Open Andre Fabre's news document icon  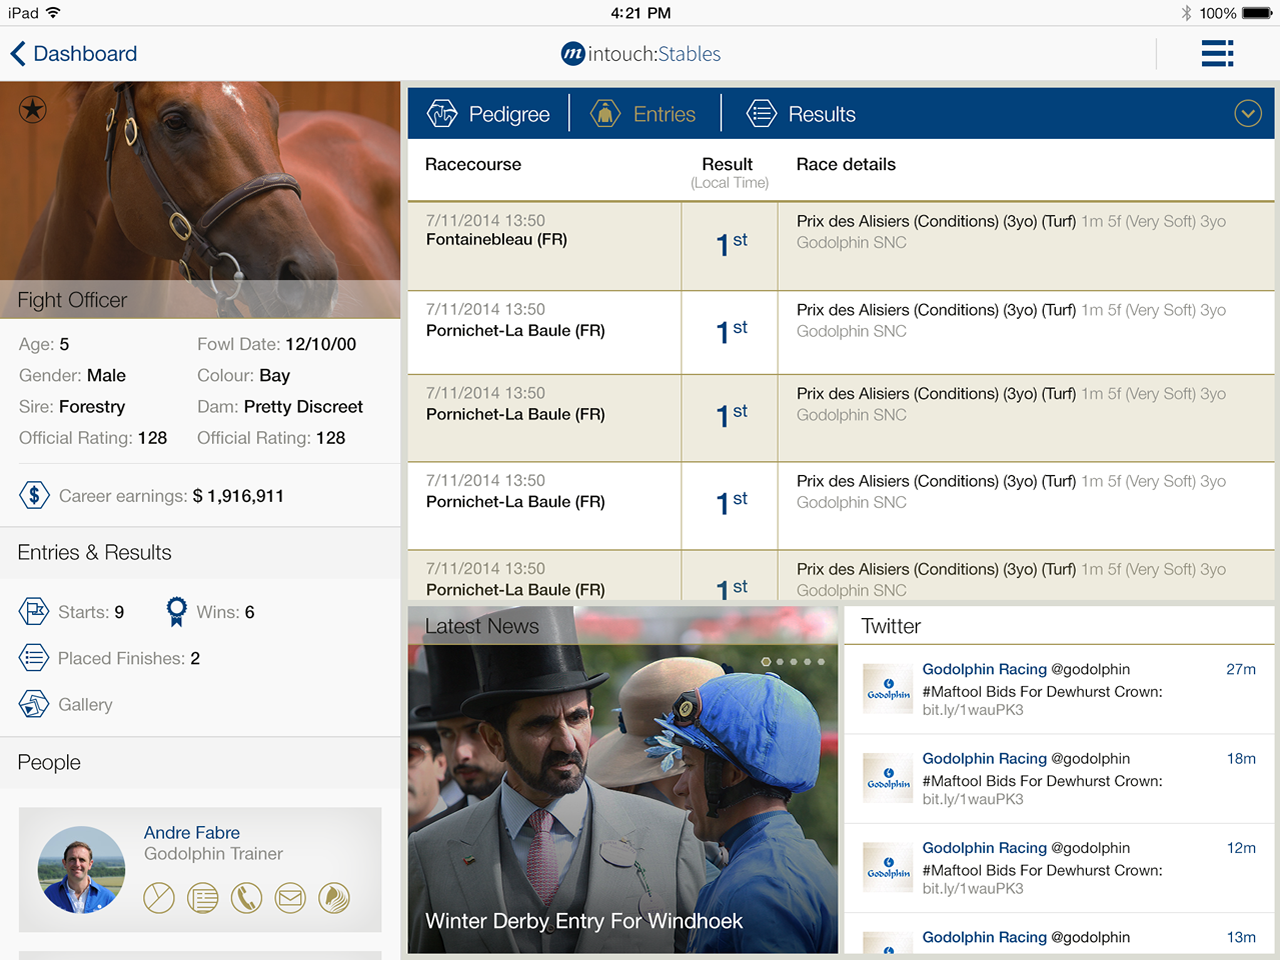203,898
